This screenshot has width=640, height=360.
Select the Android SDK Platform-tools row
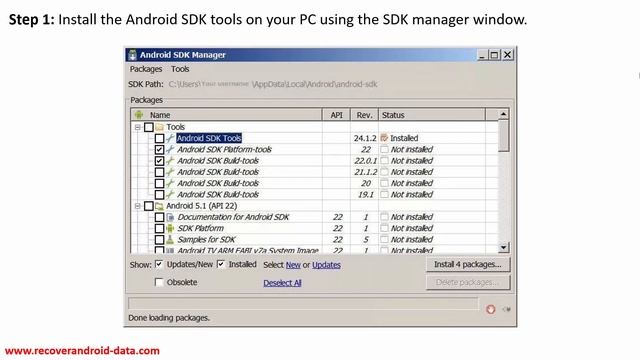[x=314, y=150]
